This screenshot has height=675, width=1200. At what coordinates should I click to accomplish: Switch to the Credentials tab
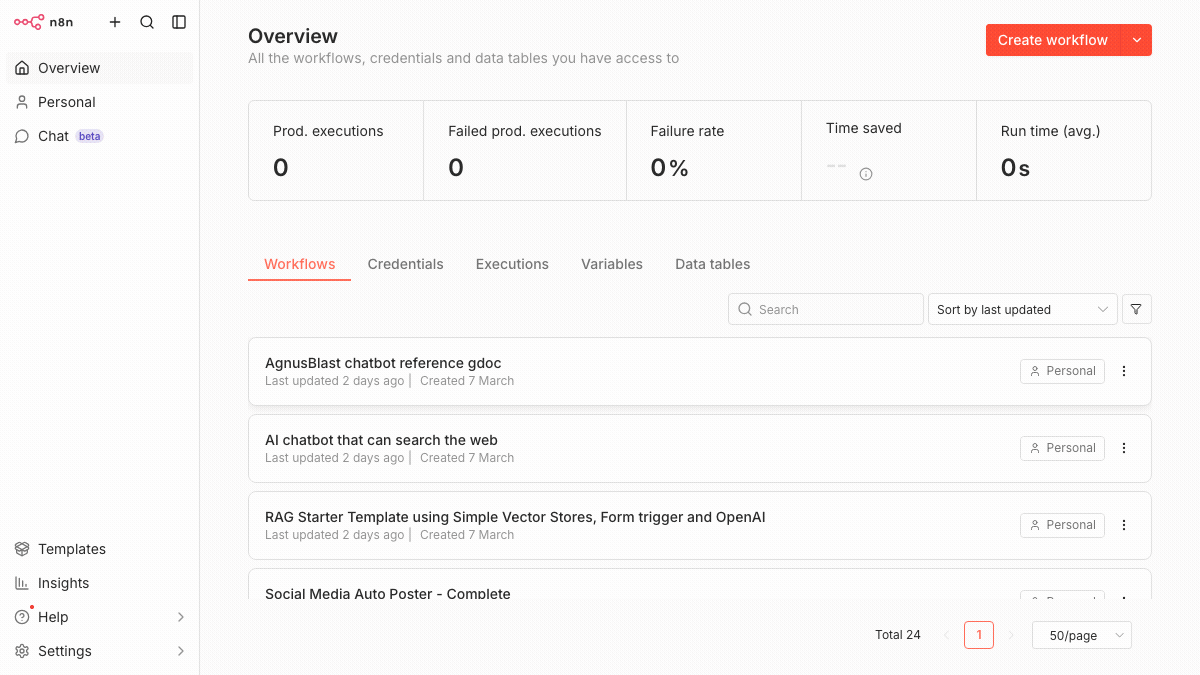point(405,264)
